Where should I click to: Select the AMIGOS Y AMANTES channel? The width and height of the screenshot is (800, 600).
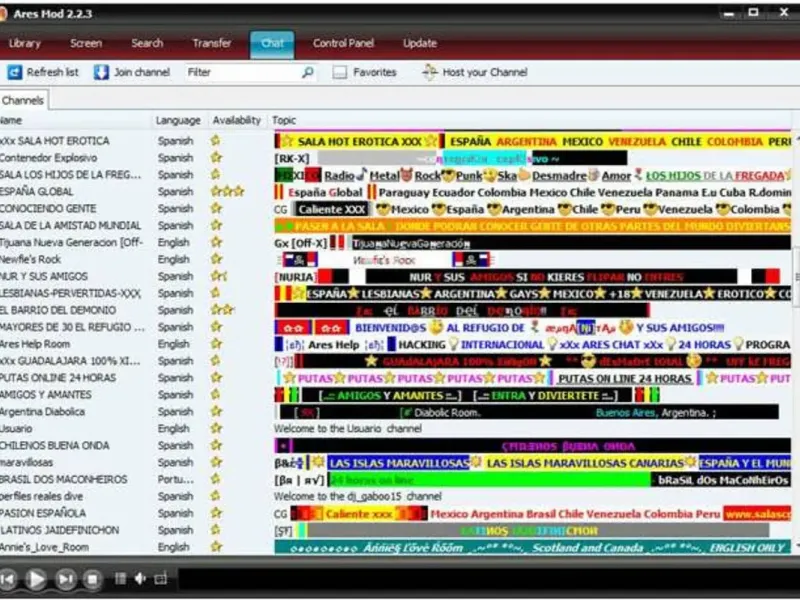coord(45,395)
